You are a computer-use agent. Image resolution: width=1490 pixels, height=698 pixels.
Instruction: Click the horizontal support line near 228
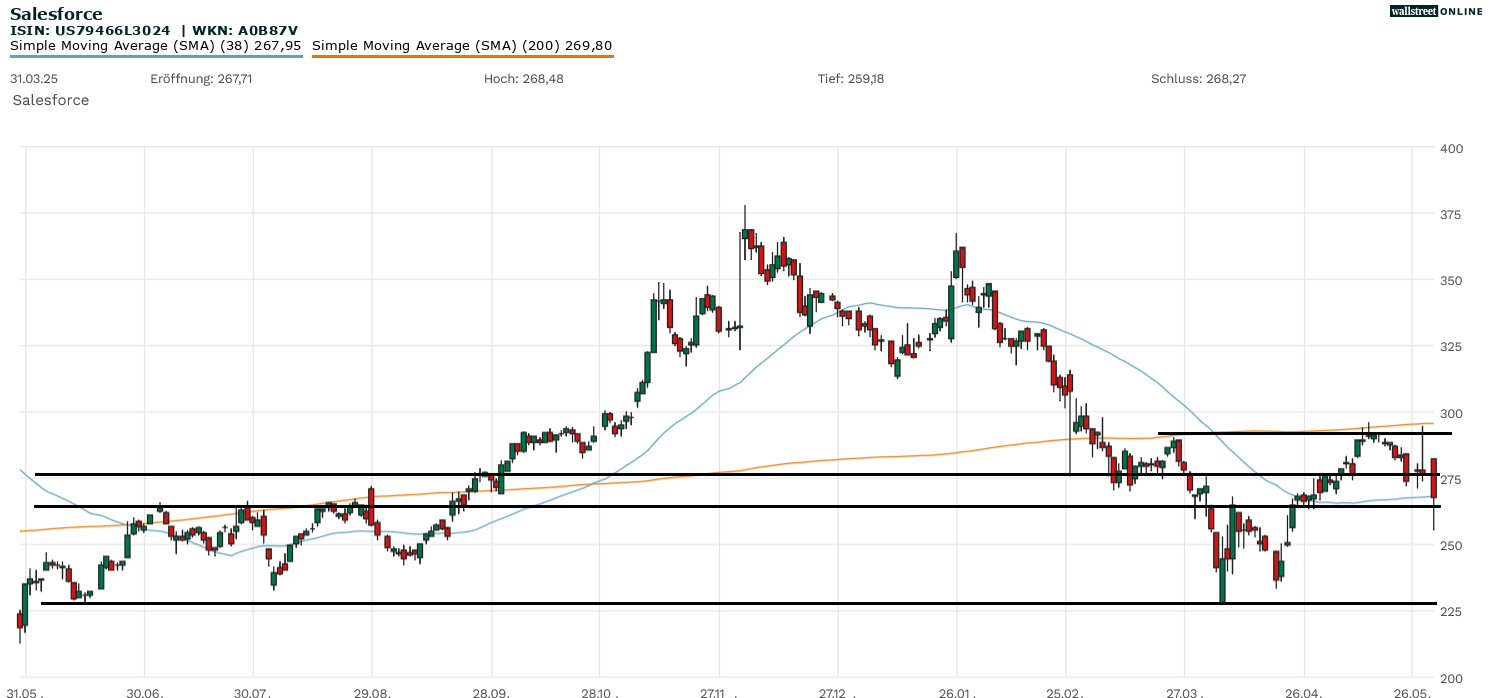point(739,603)
